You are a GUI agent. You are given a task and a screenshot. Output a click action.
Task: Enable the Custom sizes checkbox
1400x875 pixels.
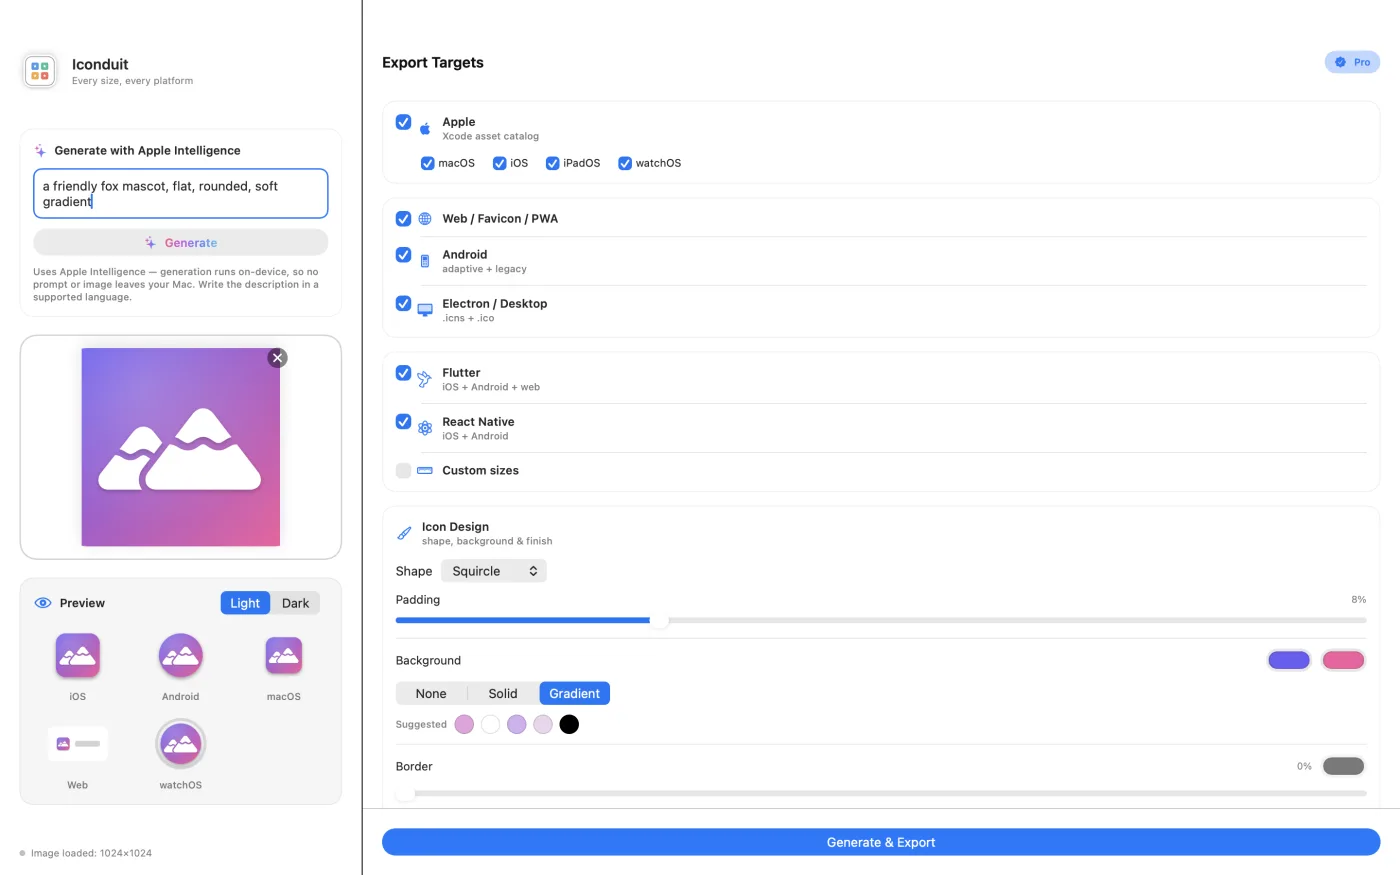pyautogui.click(x=403, y=471)
